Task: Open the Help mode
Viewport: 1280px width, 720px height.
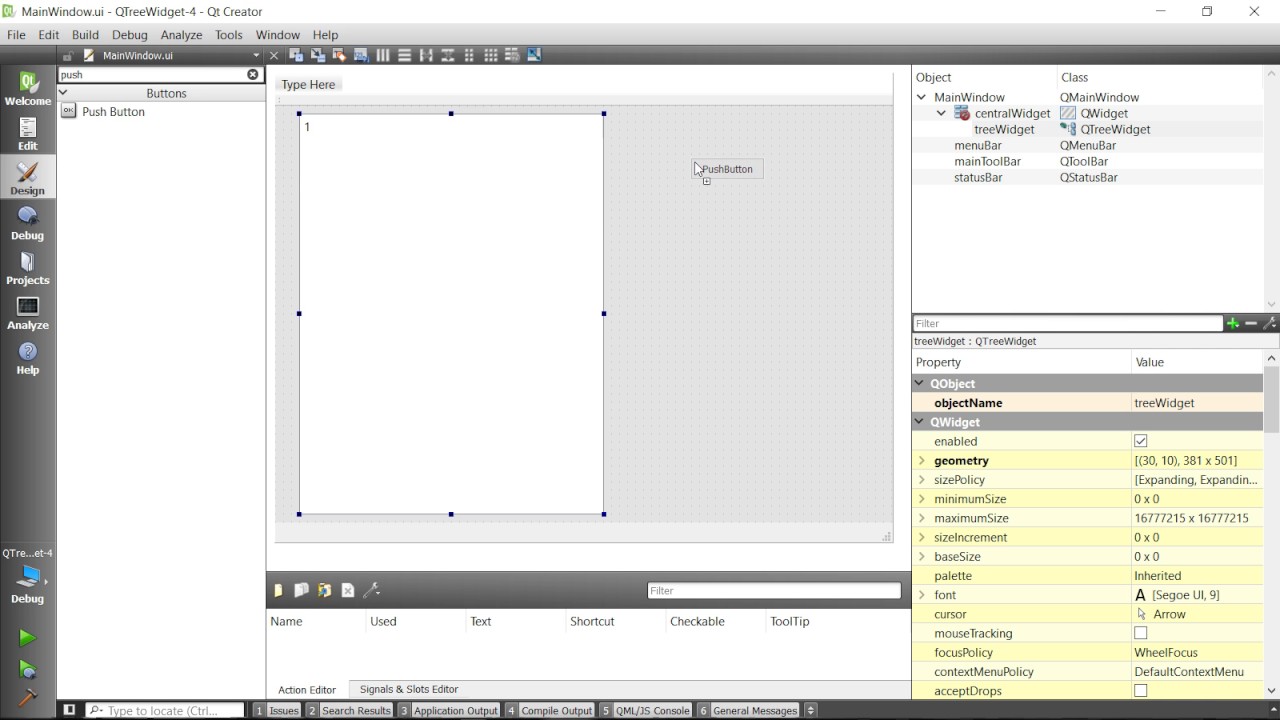Action: click(x=28, y=358)
